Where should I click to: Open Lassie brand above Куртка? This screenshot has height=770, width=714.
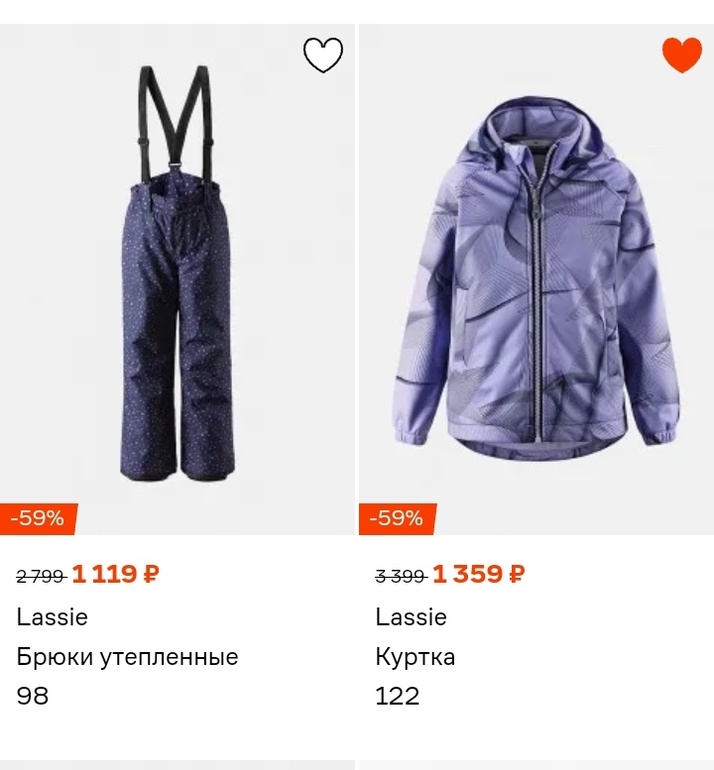coord(411,617)
